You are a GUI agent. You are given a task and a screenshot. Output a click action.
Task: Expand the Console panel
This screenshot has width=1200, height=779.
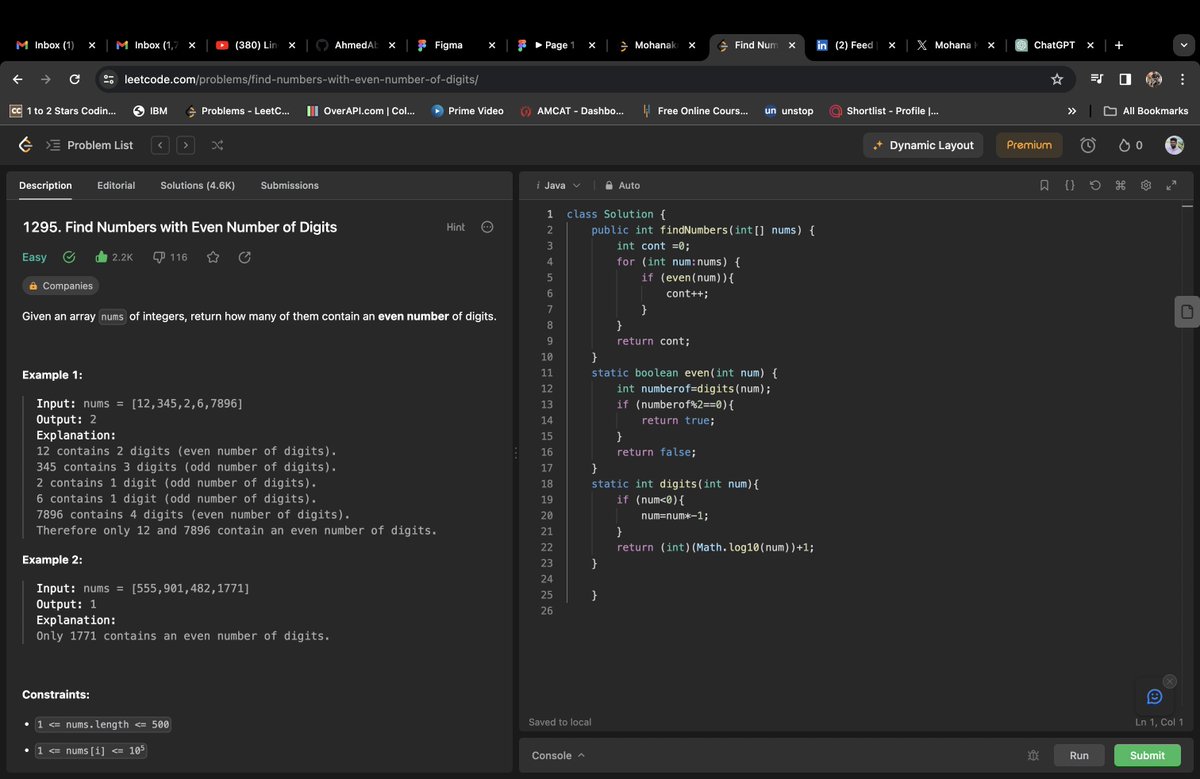pyautogui.click(x=558, y=755)
